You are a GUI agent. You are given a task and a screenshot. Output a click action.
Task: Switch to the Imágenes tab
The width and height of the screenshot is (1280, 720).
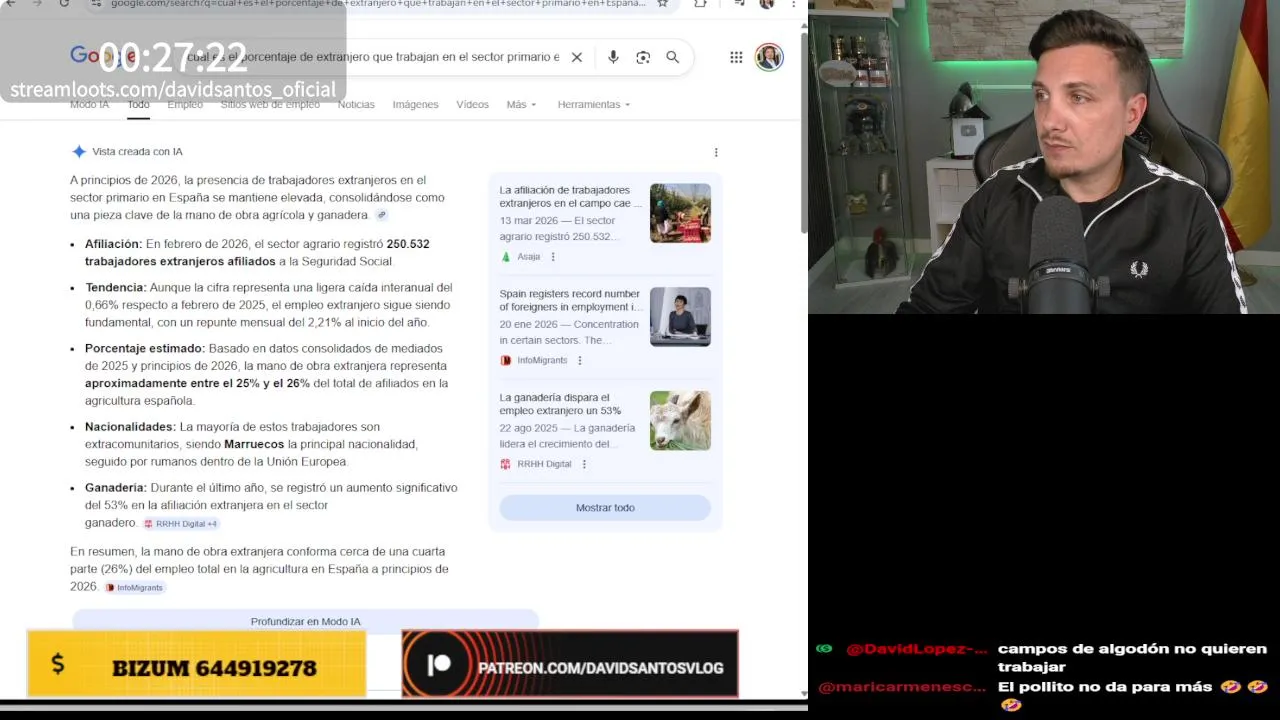415,104
